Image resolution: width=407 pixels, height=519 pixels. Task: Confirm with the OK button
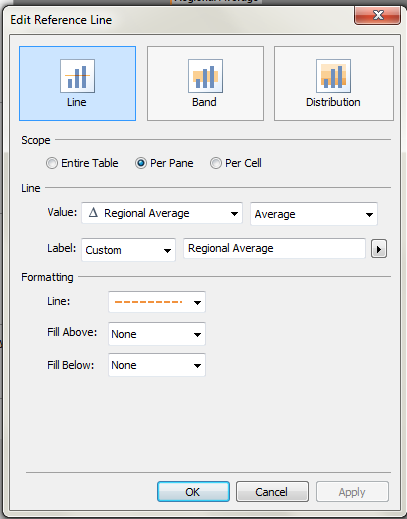(x=193, y=492)
